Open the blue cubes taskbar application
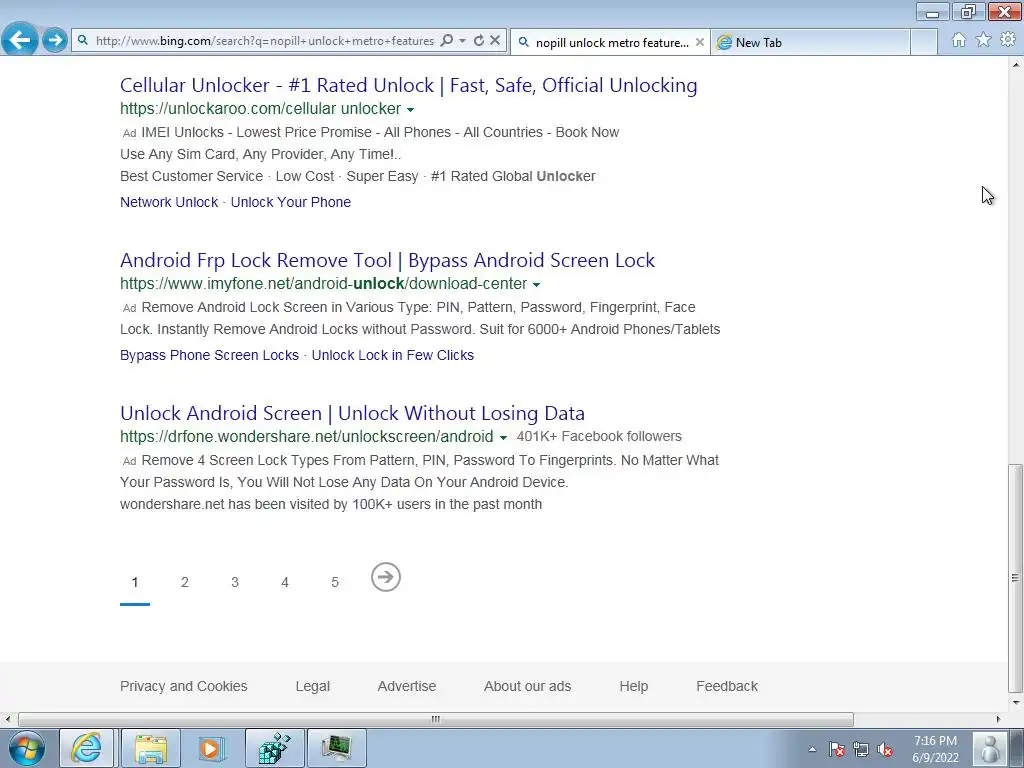Image resolution: width=1024 pixels, height=768 pixels. coord(274,748)
